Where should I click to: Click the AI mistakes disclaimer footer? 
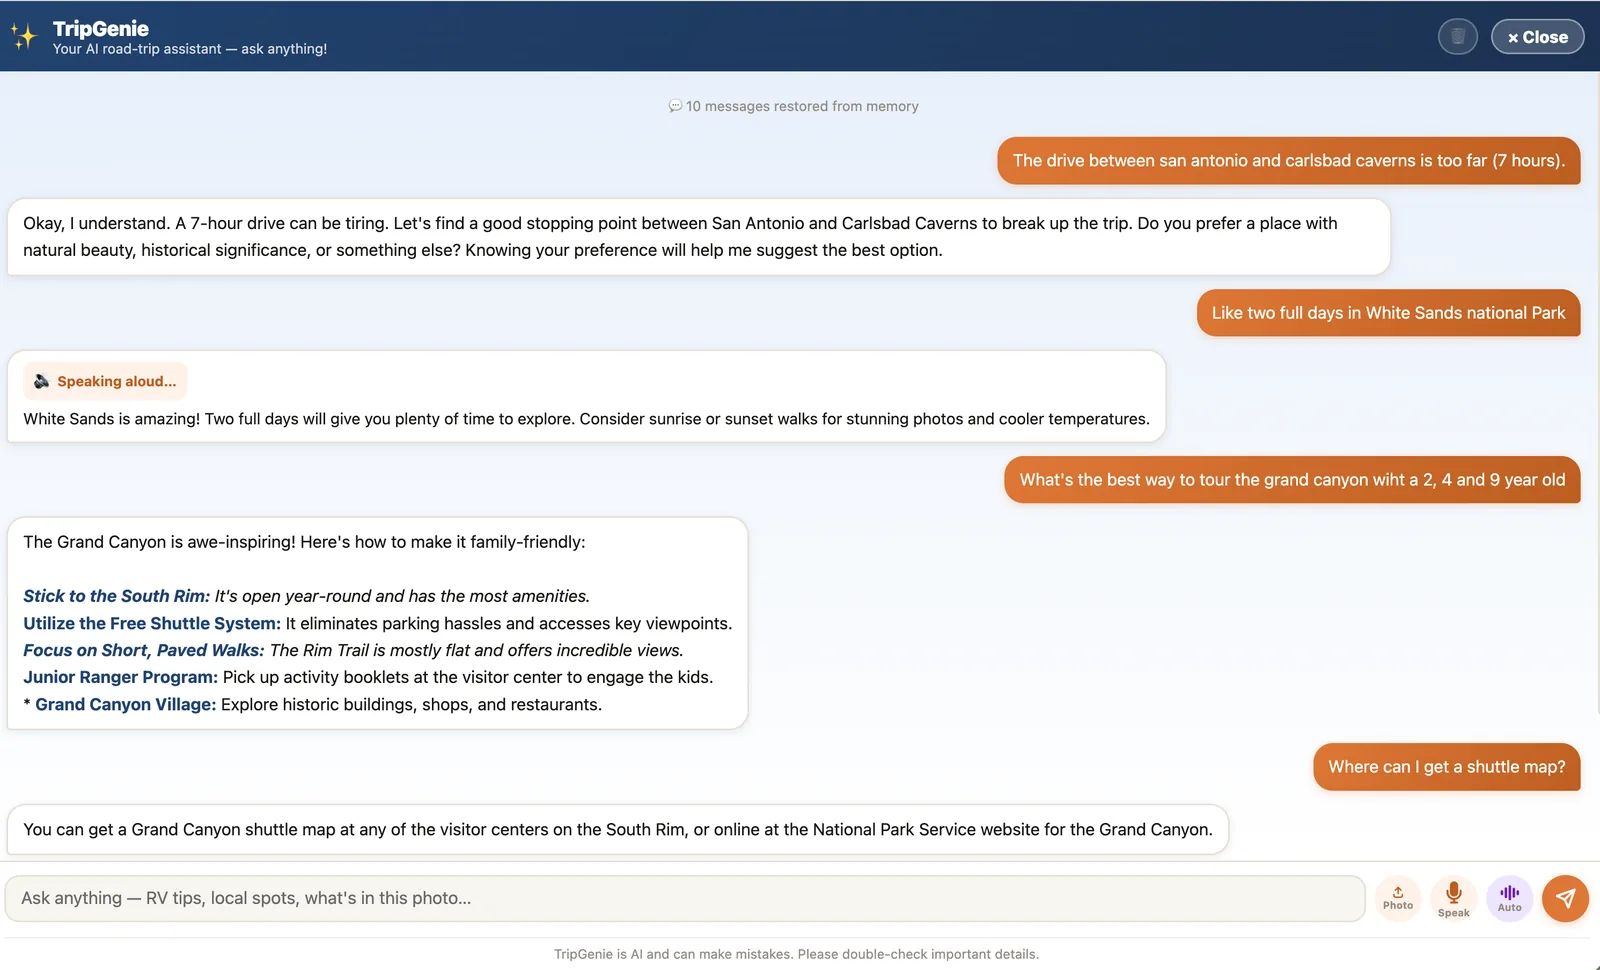[796, 954]
